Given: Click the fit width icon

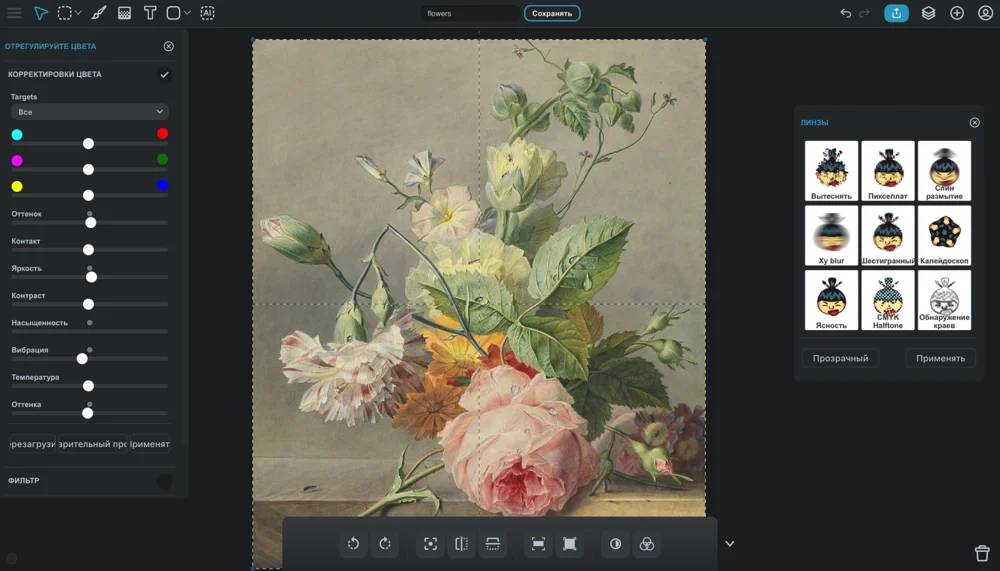Looking at the screenshot, I should pos(538,544).
